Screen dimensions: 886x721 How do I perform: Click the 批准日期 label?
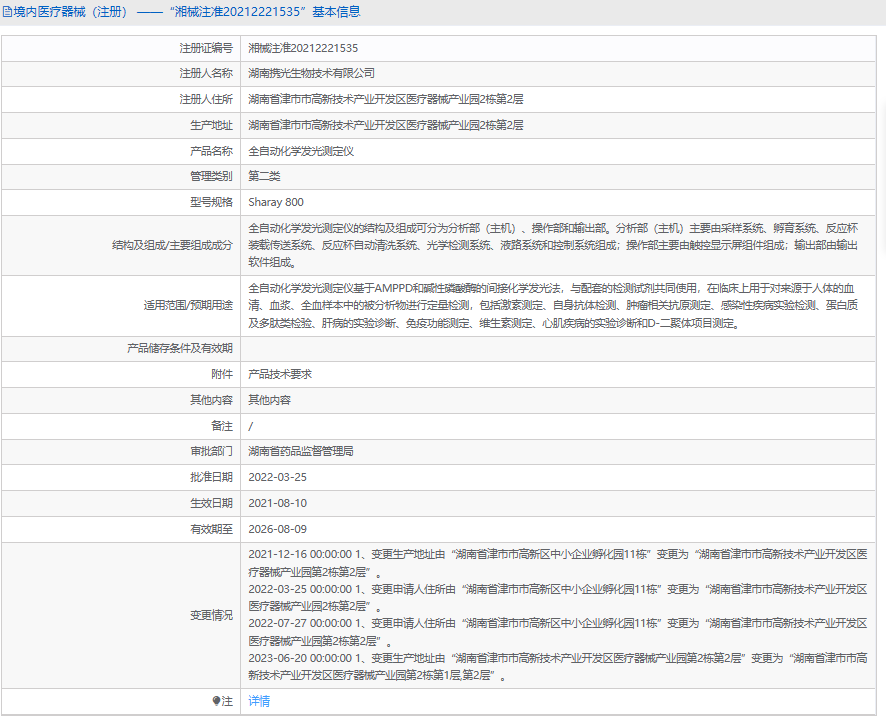click(x=211, y=477)
